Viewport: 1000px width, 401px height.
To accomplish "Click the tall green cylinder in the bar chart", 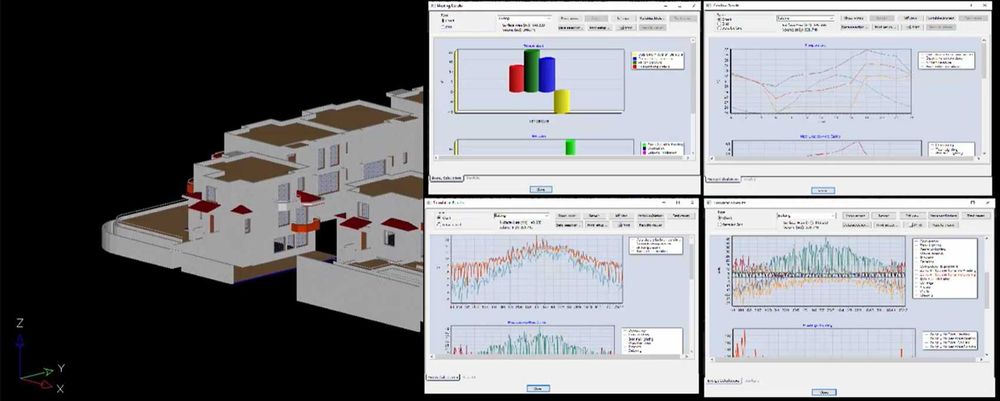I will click(x=531, y=71).
